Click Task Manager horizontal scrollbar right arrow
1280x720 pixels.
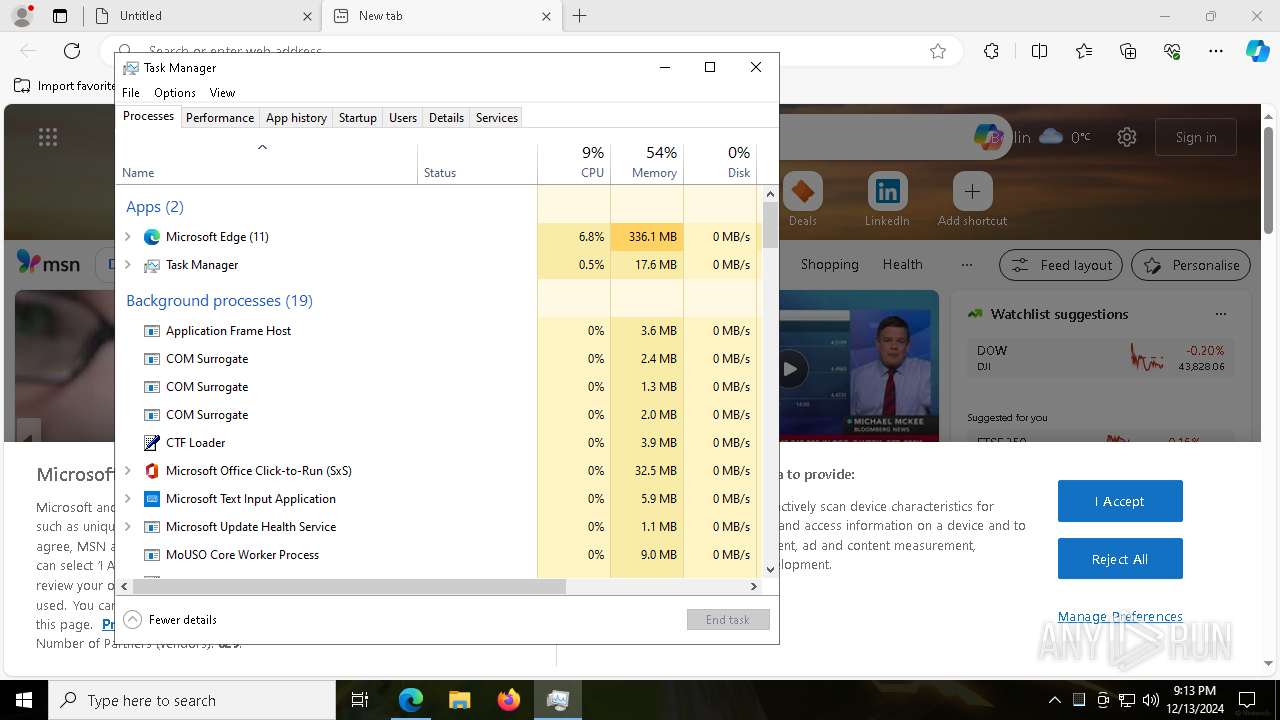coord(754,586)
